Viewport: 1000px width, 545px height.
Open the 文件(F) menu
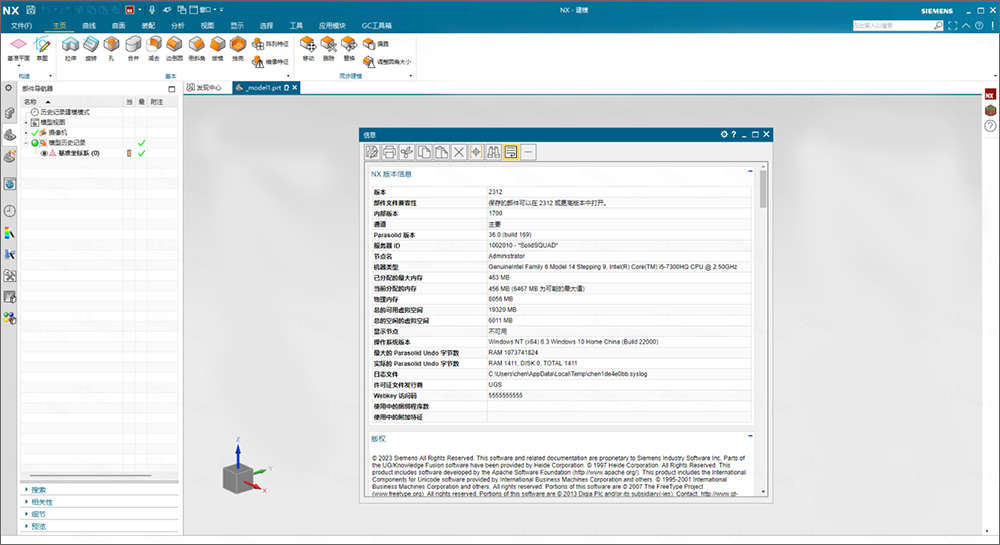(21, 24)
